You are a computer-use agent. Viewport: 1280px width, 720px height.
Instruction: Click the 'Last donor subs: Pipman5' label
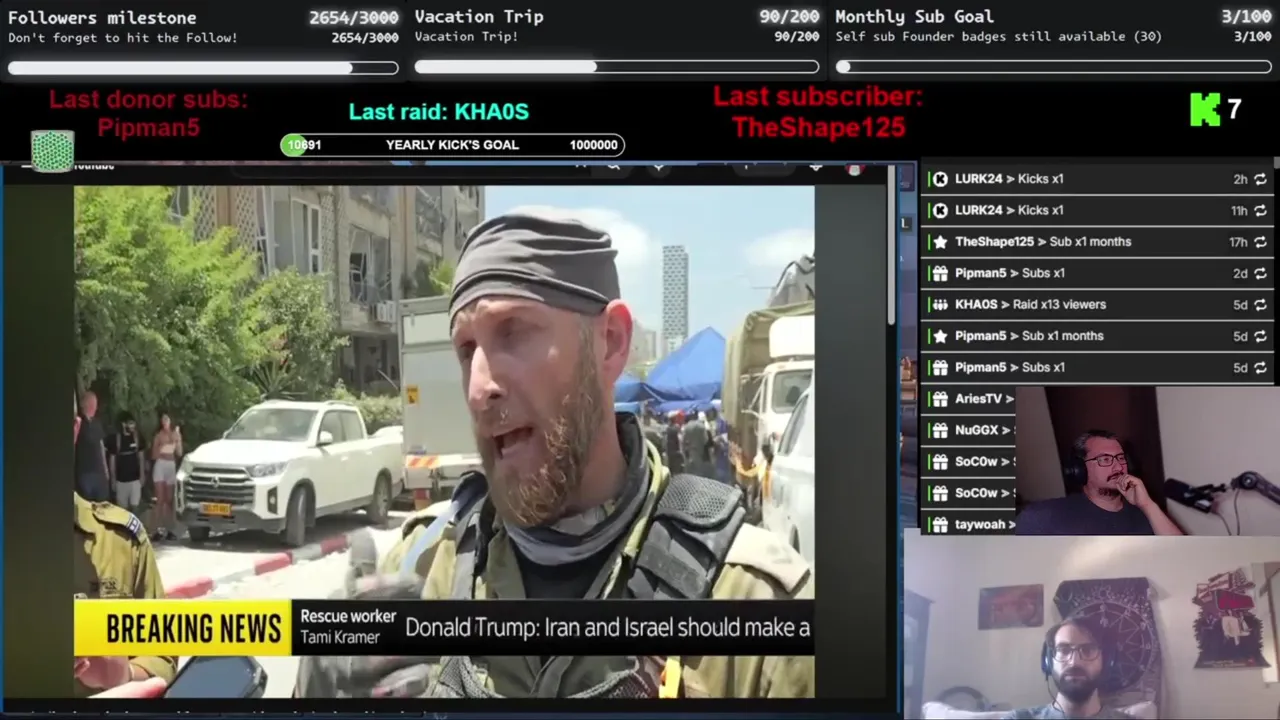pos(148,113)
